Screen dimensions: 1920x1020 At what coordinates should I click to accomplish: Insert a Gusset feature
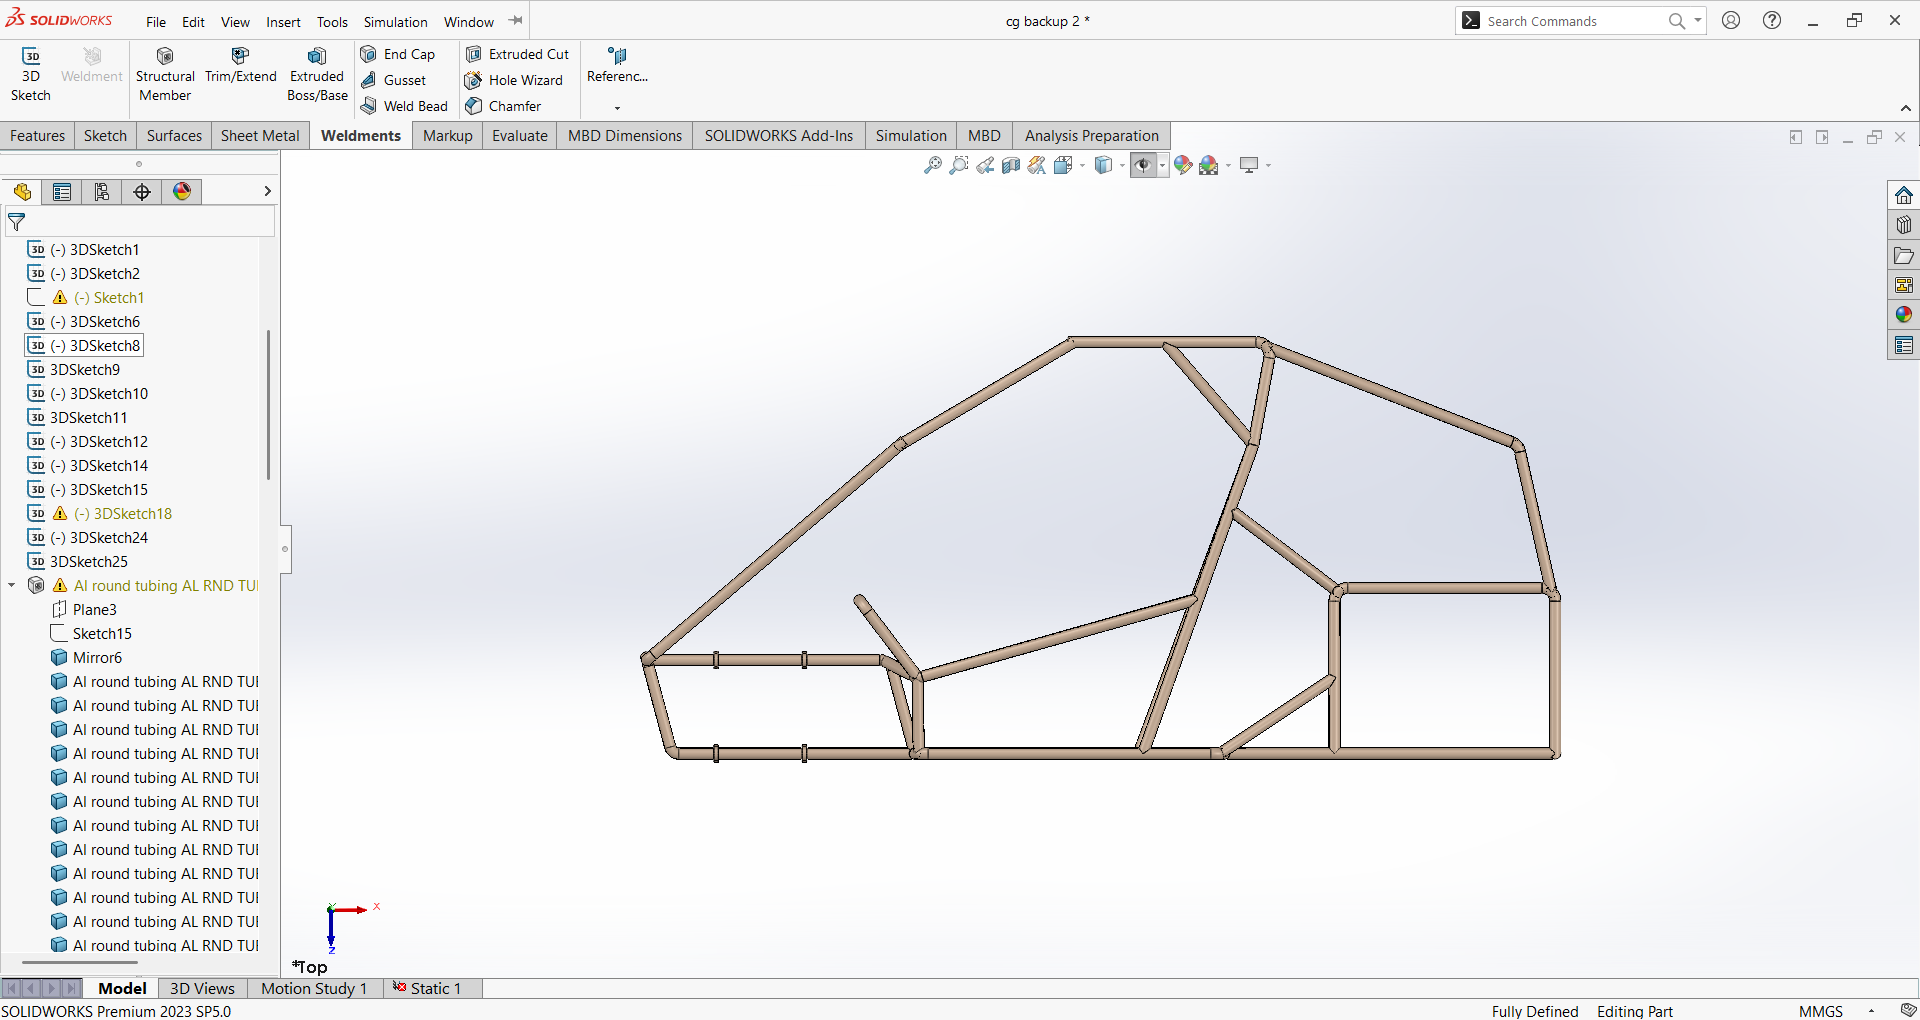click(394, 80)
